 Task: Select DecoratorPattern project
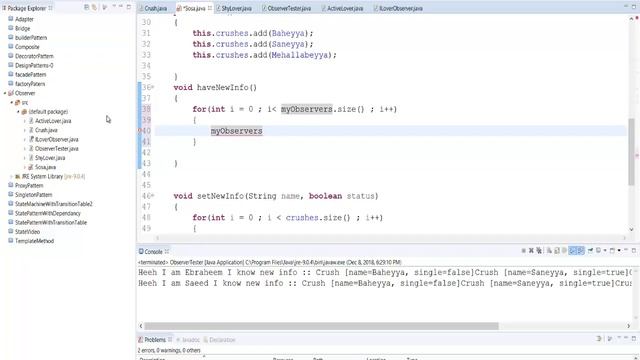coord(34,56)
